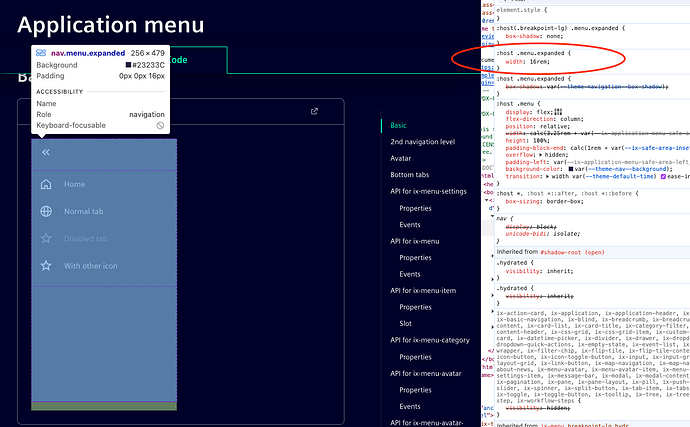Open Slot under API for ix-menu-item

click(x=405, y=324)
